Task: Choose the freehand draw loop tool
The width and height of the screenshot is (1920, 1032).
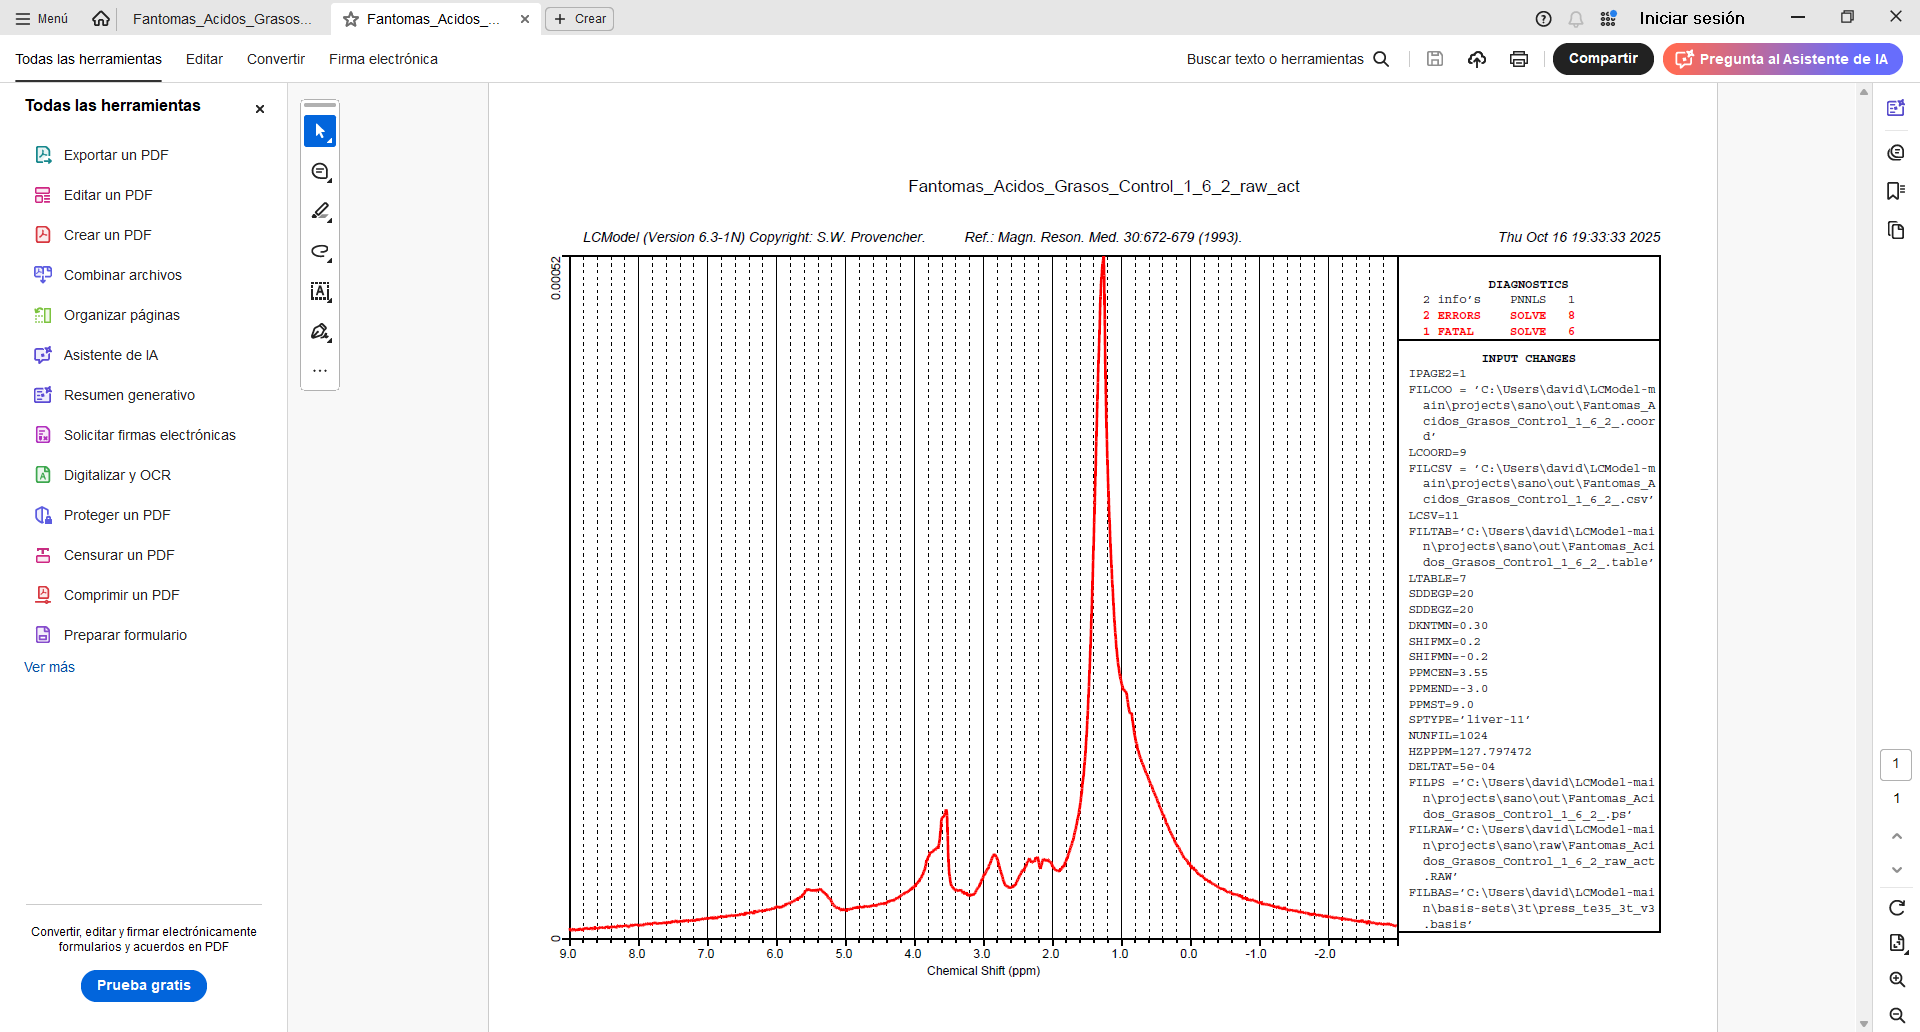Action: tap(320, 252)
